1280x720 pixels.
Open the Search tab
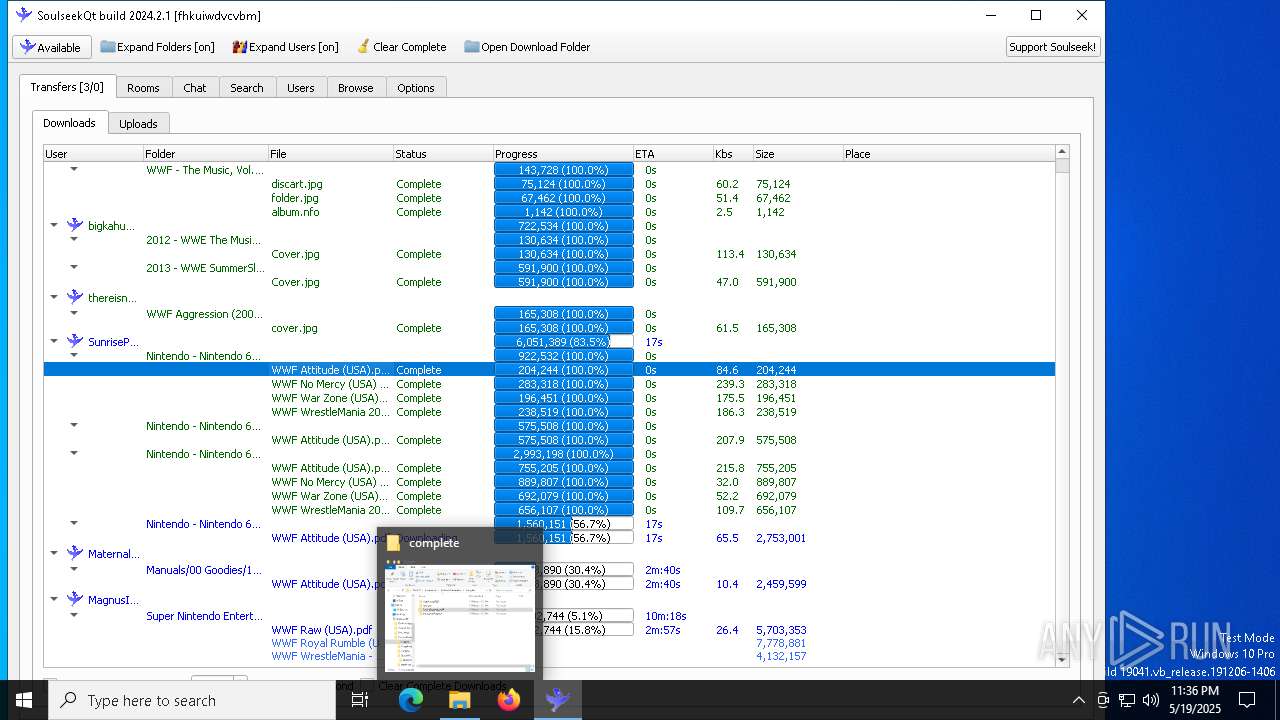[247, 88]
